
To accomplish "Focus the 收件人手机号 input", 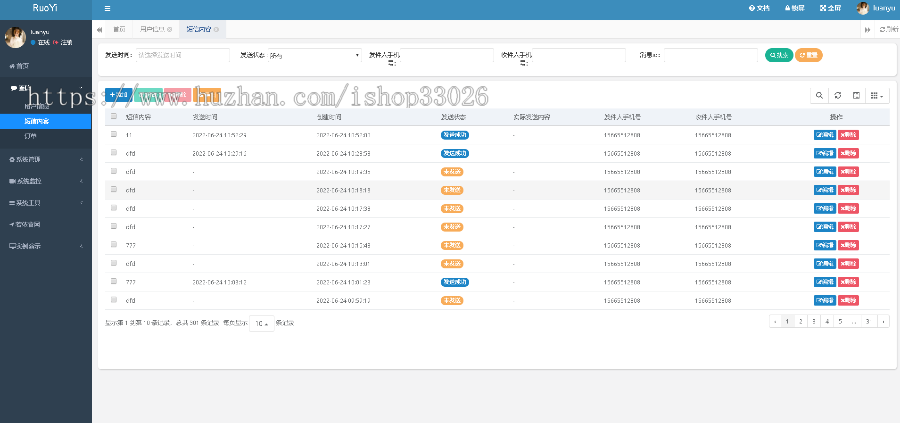I will (x=579, y=55).
